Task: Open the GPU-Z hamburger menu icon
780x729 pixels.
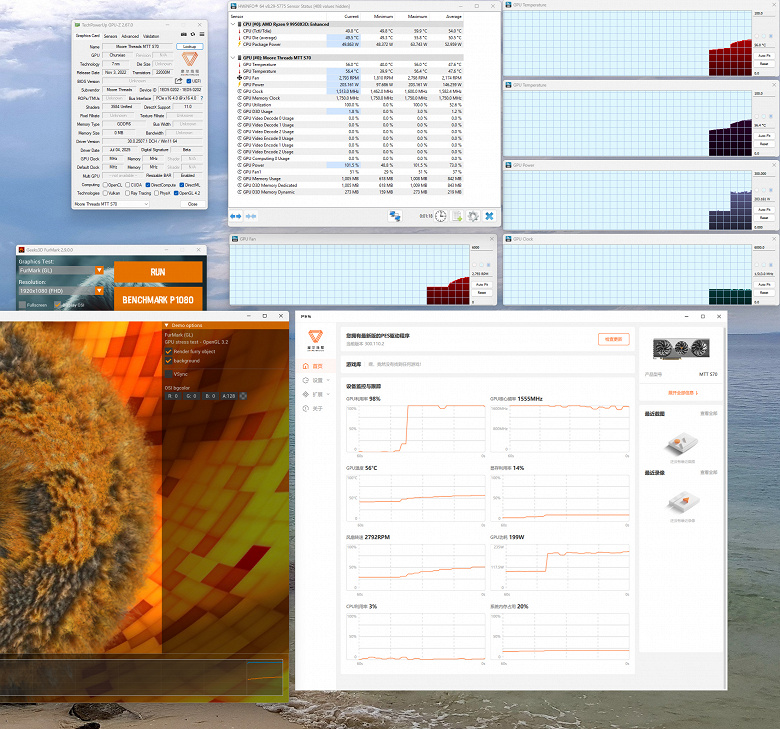Action: coord(201,34)
